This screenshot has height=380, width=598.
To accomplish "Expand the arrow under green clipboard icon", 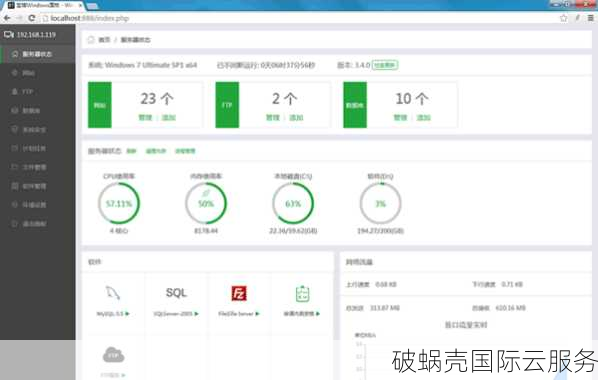I will (318, 314).
